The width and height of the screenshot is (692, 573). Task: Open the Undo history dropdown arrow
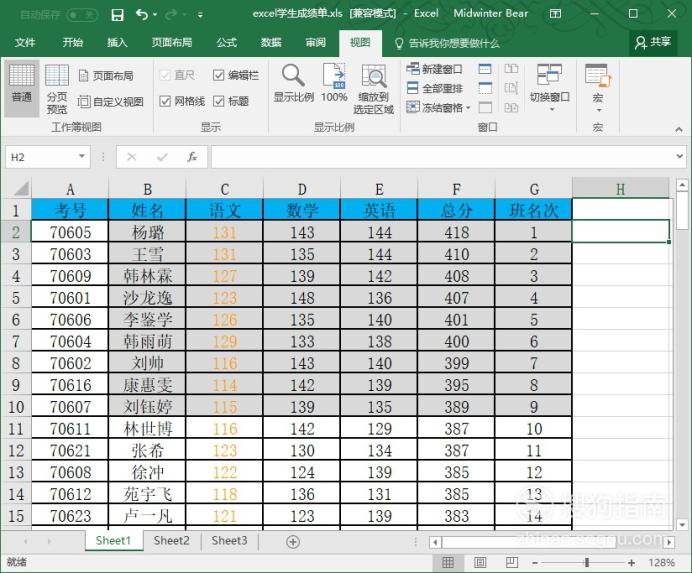pyautogui.click(x=155, y=15)
